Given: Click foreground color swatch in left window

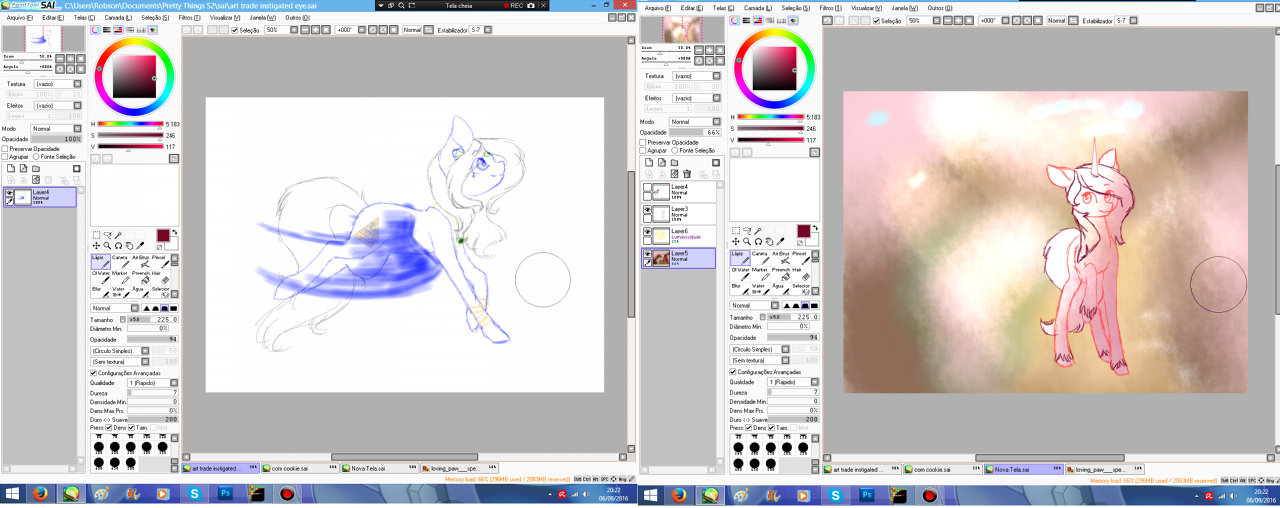Looking at the screenshot, I should [x=163, y=235].
